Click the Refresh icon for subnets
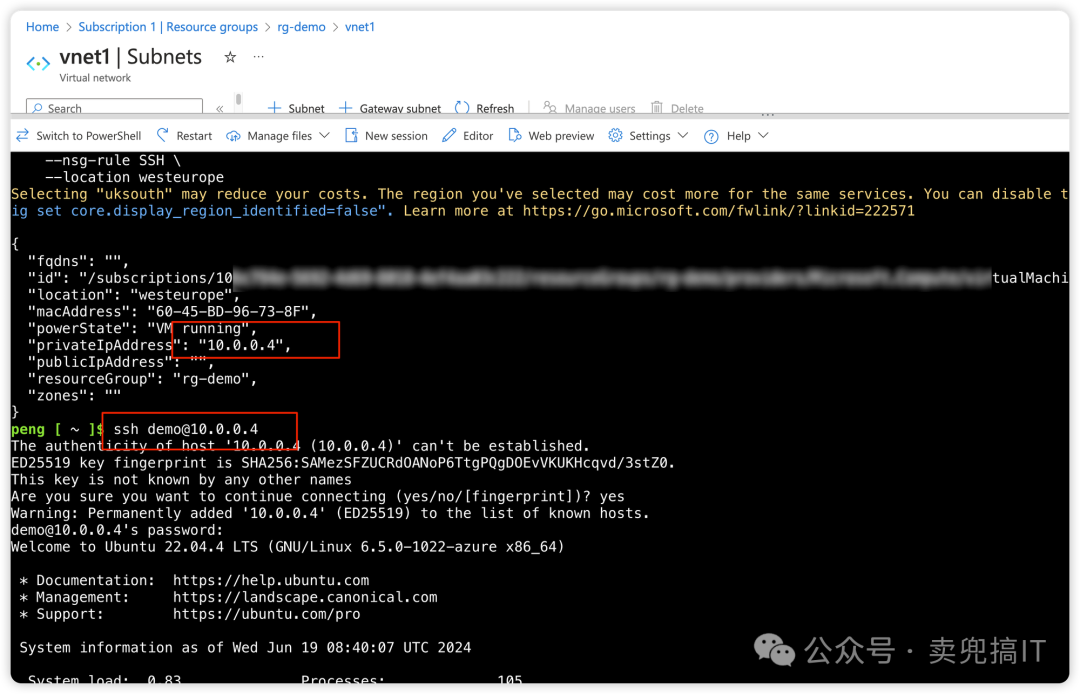The image size is (1080, 694). coord(462,108)
